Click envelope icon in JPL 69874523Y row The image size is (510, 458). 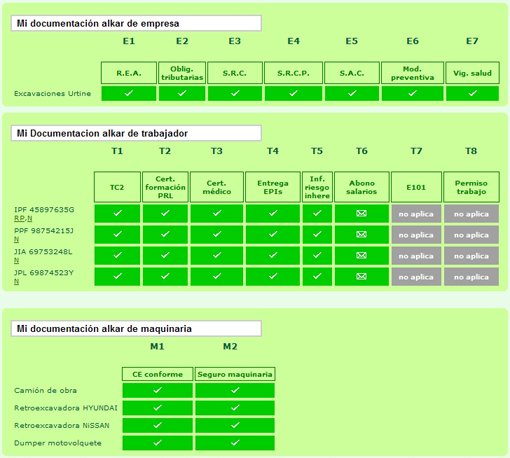(x=361, y=276)
